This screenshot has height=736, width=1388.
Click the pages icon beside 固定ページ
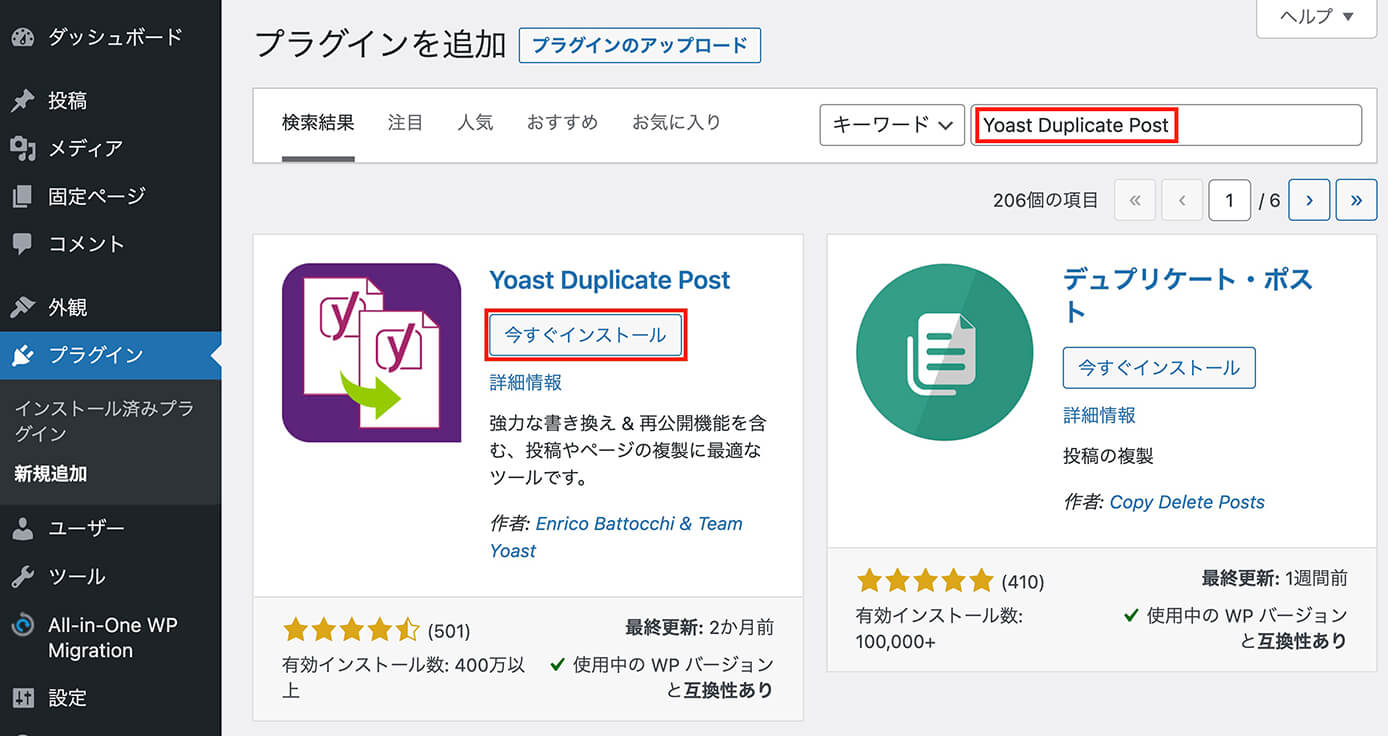[x=23, y=196]
